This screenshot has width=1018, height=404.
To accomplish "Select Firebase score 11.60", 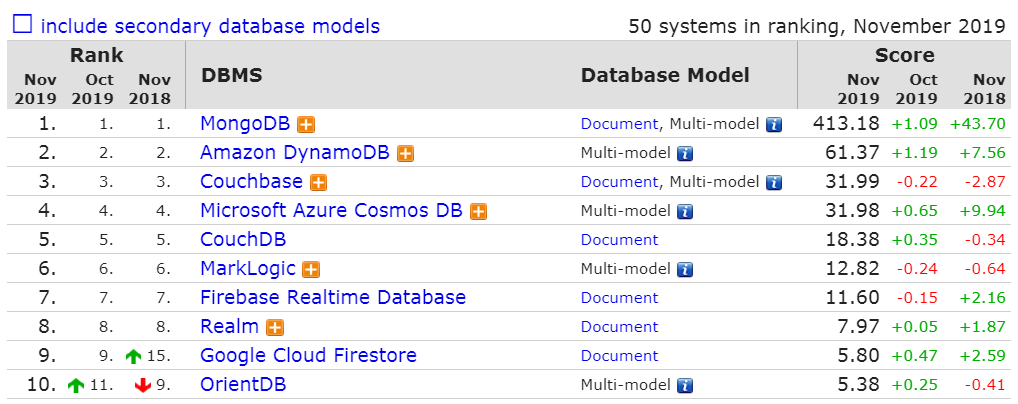I will pos(852,297).
